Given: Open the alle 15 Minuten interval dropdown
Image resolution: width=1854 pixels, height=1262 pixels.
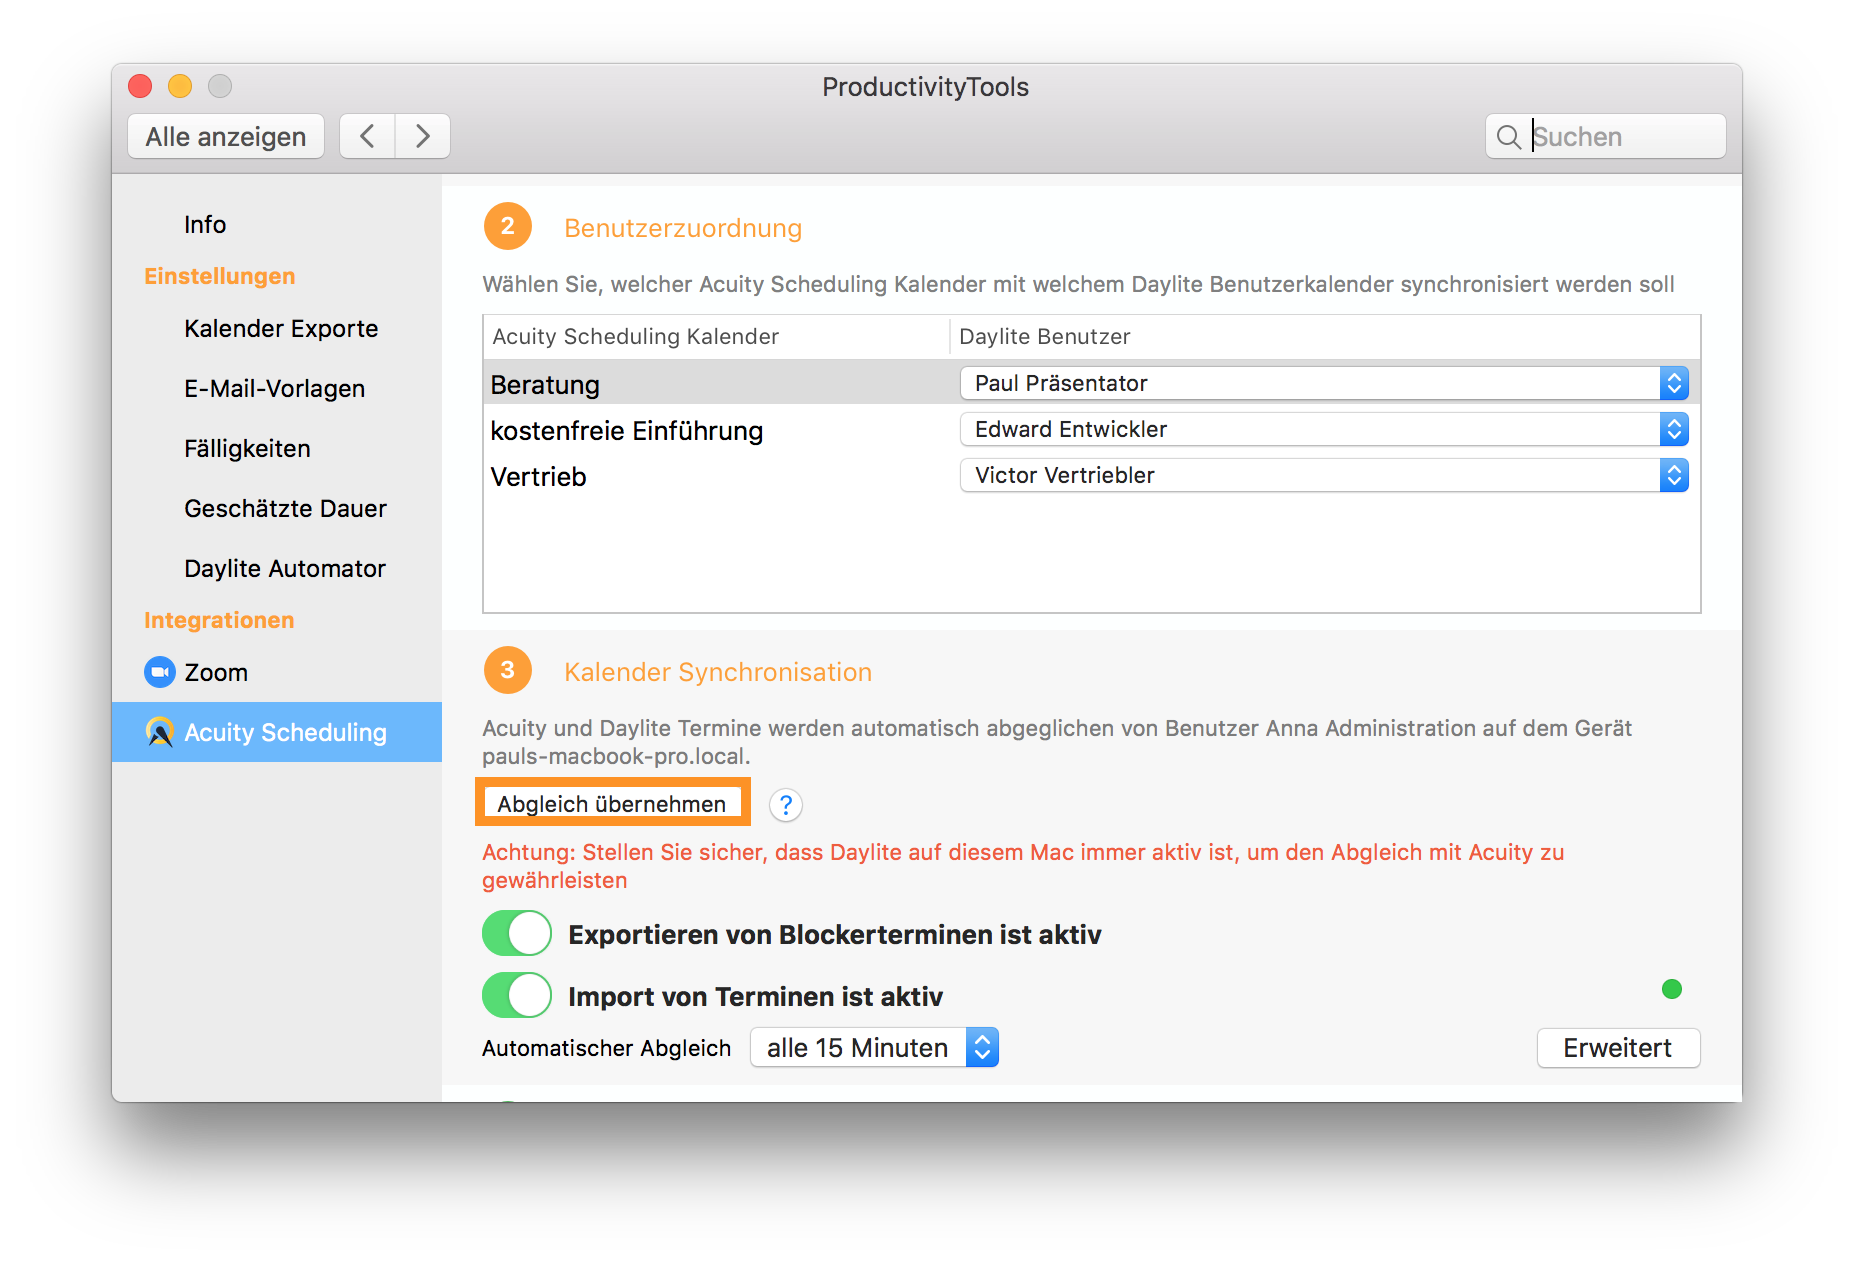Looking at the screenshot, I should click(874, 1048).
